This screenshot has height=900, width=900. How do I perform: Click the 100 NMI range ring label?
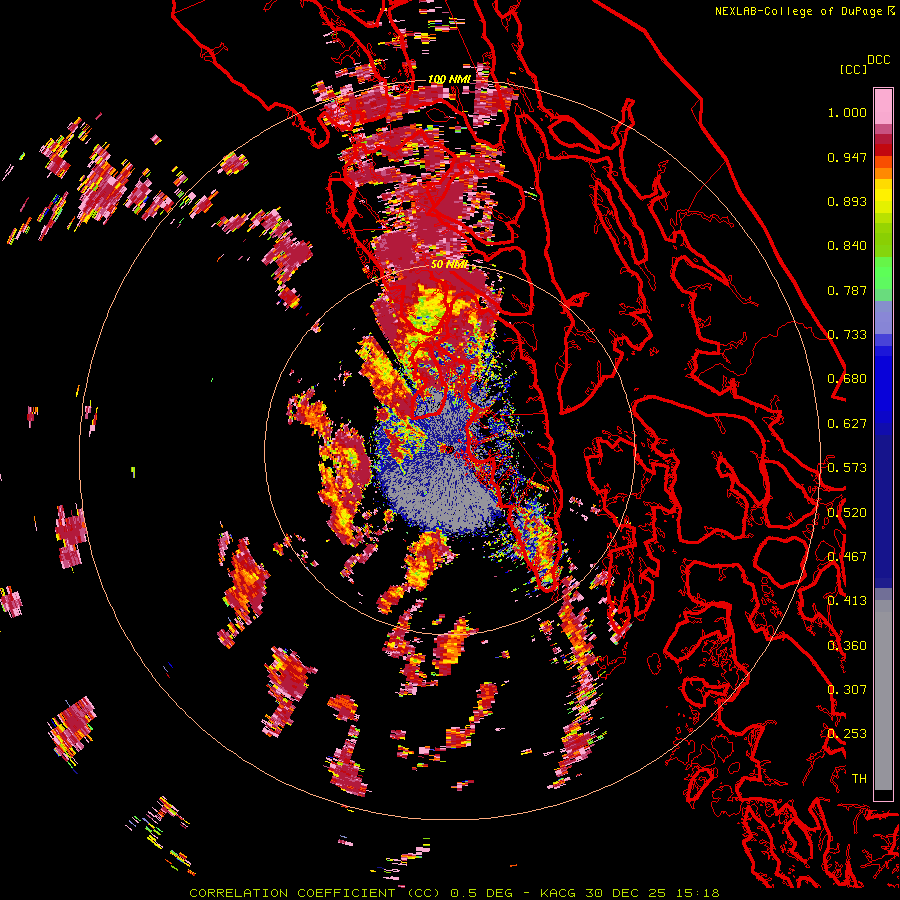(x=449, y=79)
